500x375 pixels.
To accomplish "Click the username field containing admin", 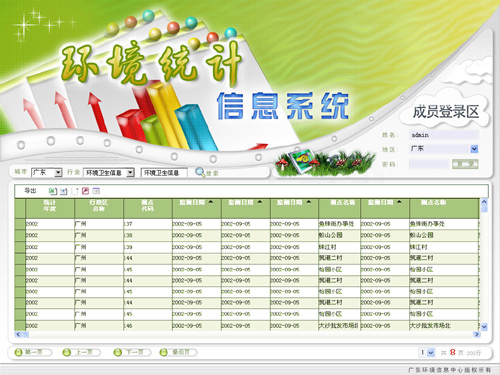I will click(444, 135).
